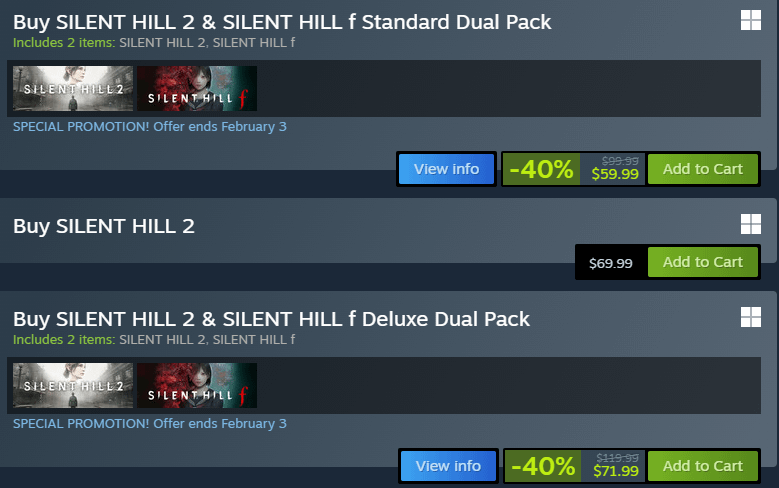Open SILENT HILL f thumbnail in Deluxe Dual Pack

coord(197,385)
